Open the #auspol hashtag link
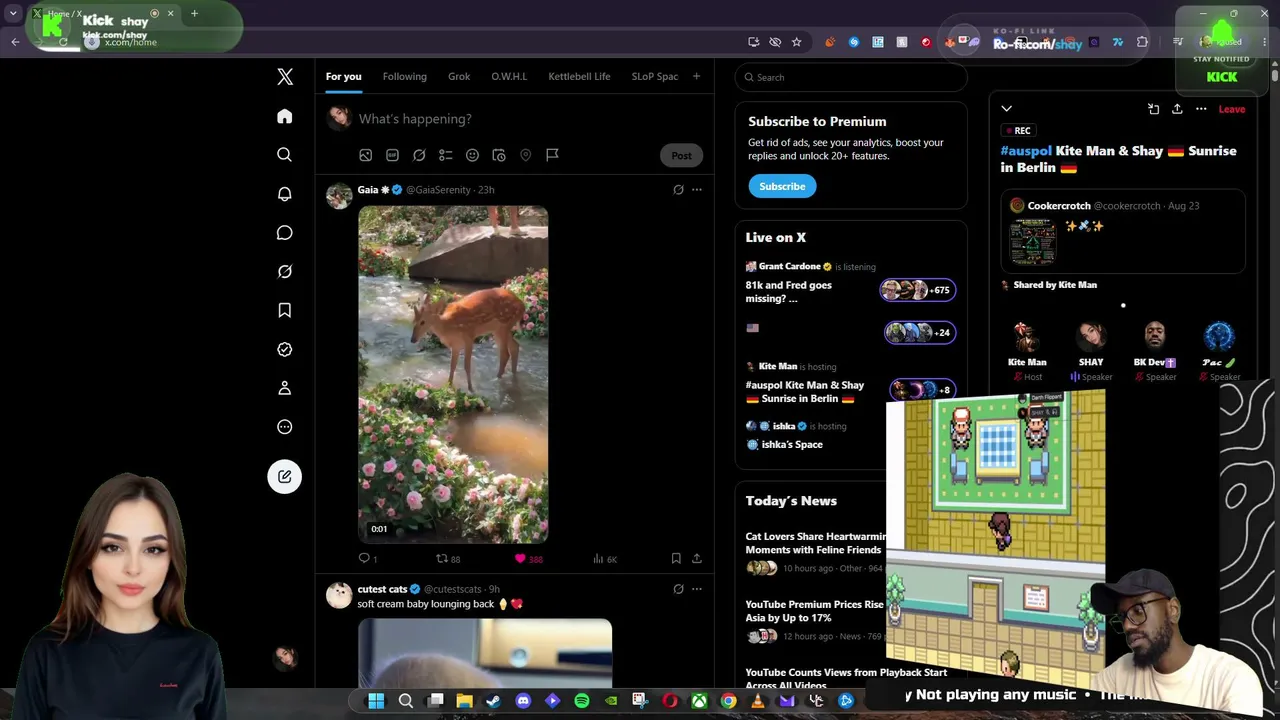Image resolution: width=1280 pixels, height=720 pixels. pos(1026,151)
